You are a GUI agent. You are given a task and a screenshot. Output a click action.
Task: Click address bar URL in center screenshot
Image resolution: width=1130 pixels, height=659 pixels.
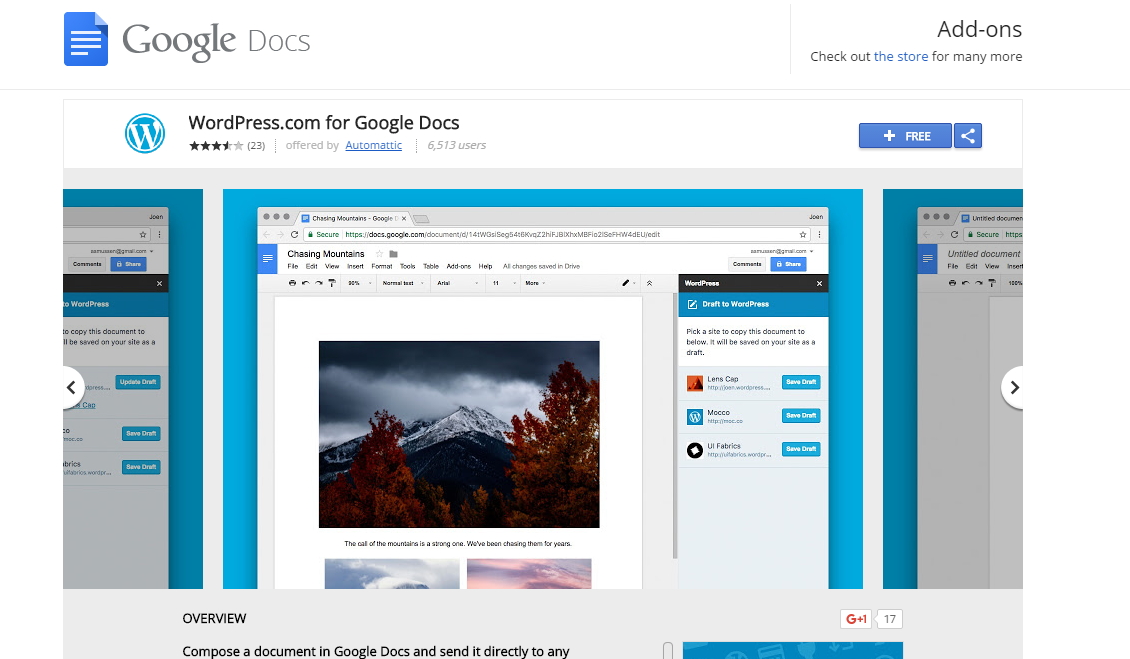tap(502, 234)
